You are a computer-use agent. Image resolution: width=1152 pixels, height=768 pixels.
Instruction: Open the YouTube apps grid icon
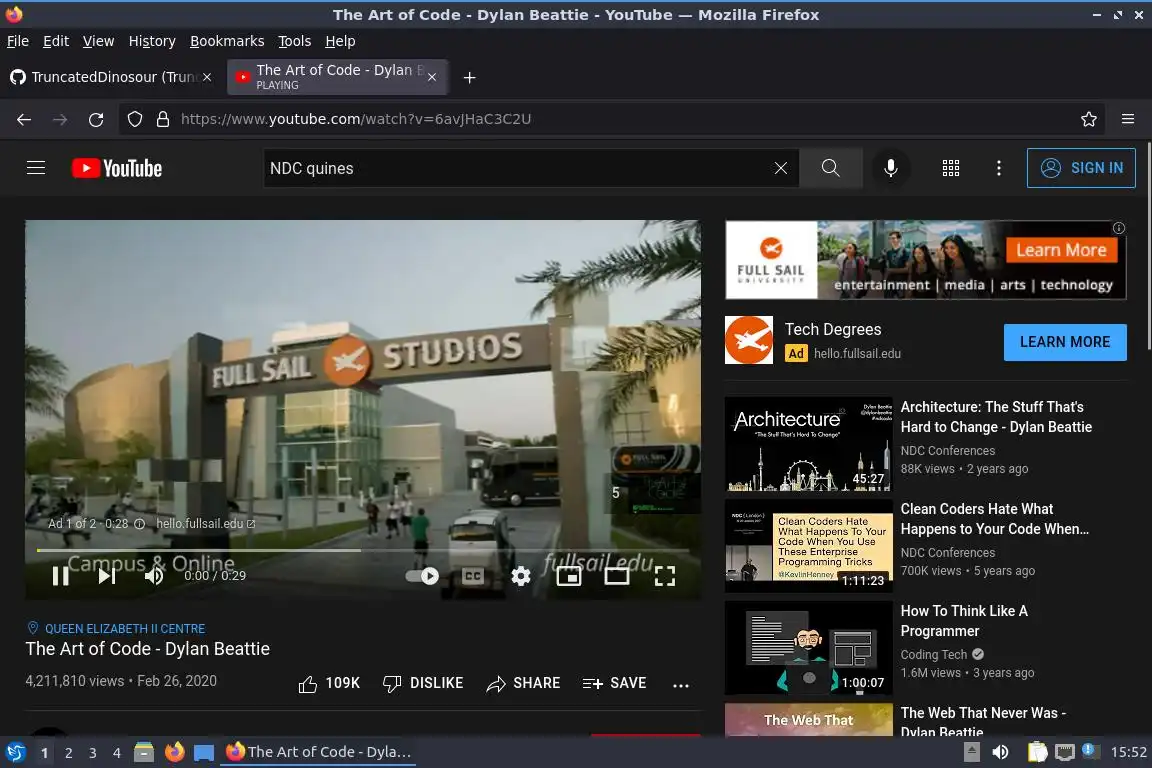(951, 168)
